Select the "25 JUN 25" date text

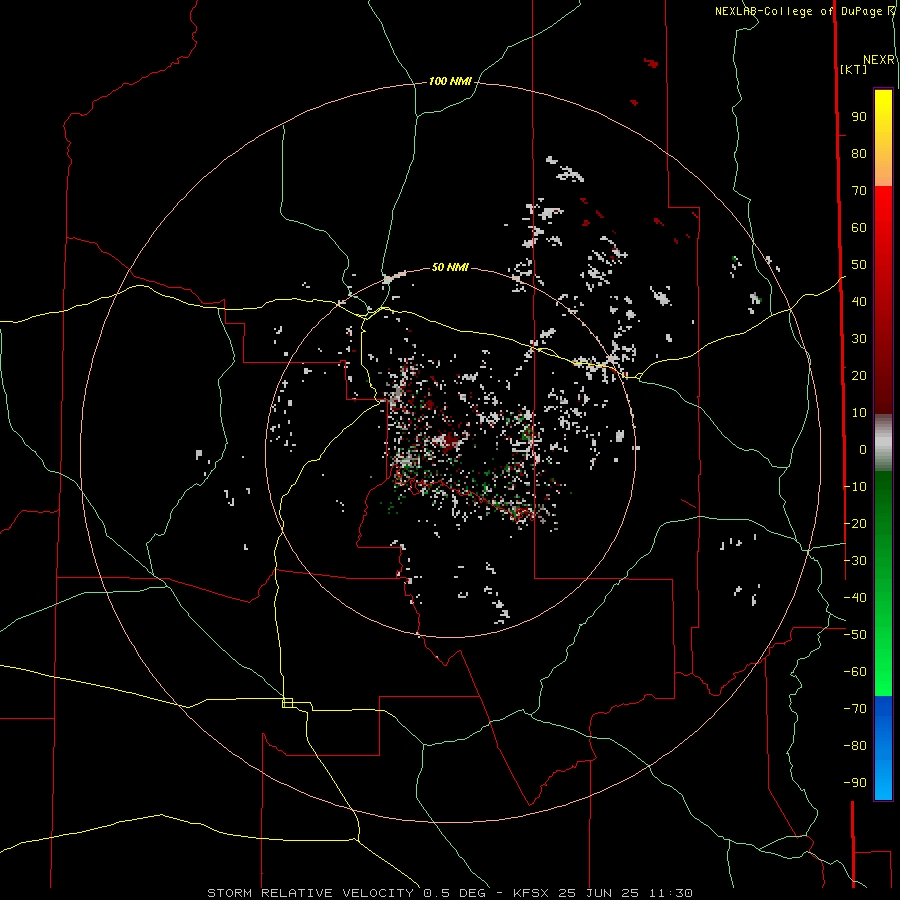[x=599, y=893]
